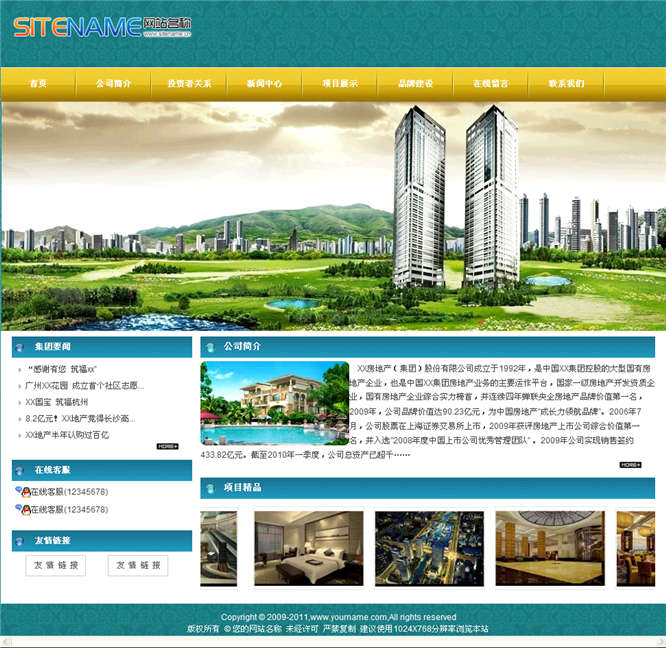Viewport: 666px width, 648px height.
Task: Open the 首页 home navigation item
Action: click(x=38, y=84)
